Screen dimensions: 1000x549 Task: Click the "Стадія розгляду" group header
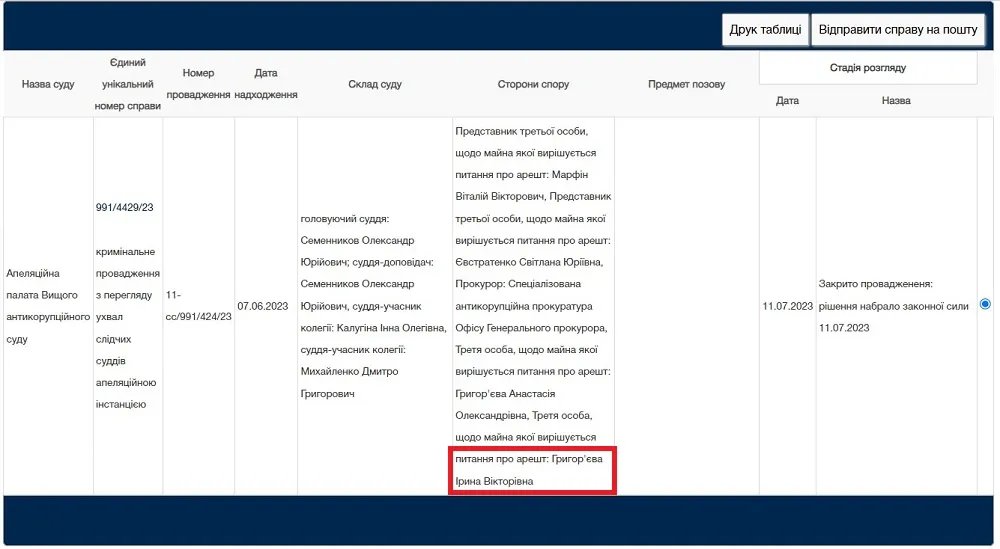coord(868,68)
